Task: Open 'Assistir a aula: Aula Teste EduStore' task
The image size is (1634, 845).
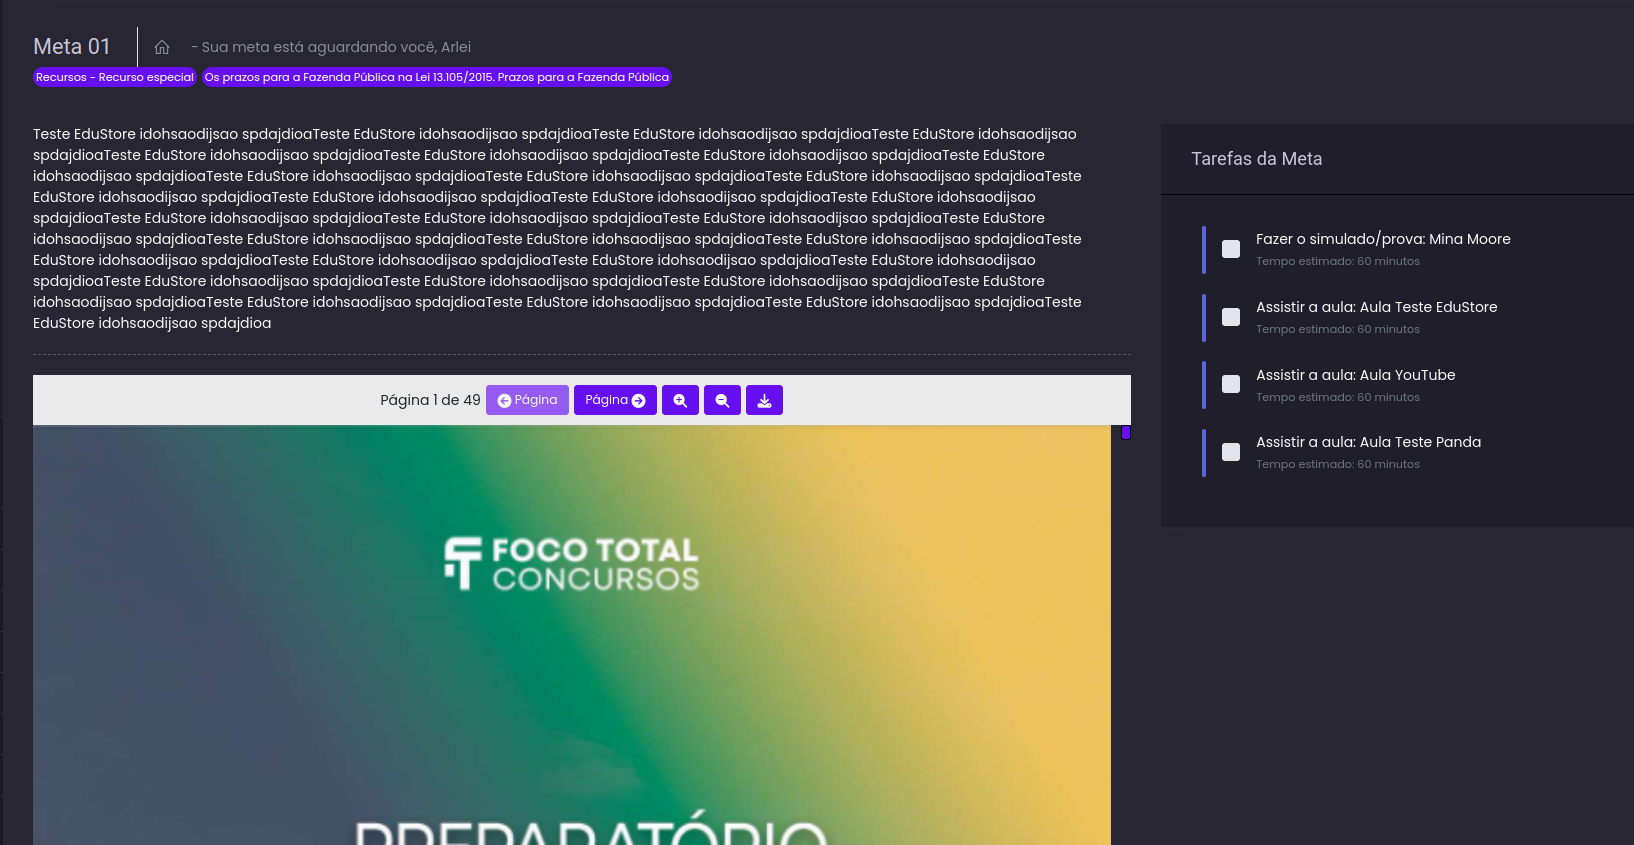Action: [1376, 307]
